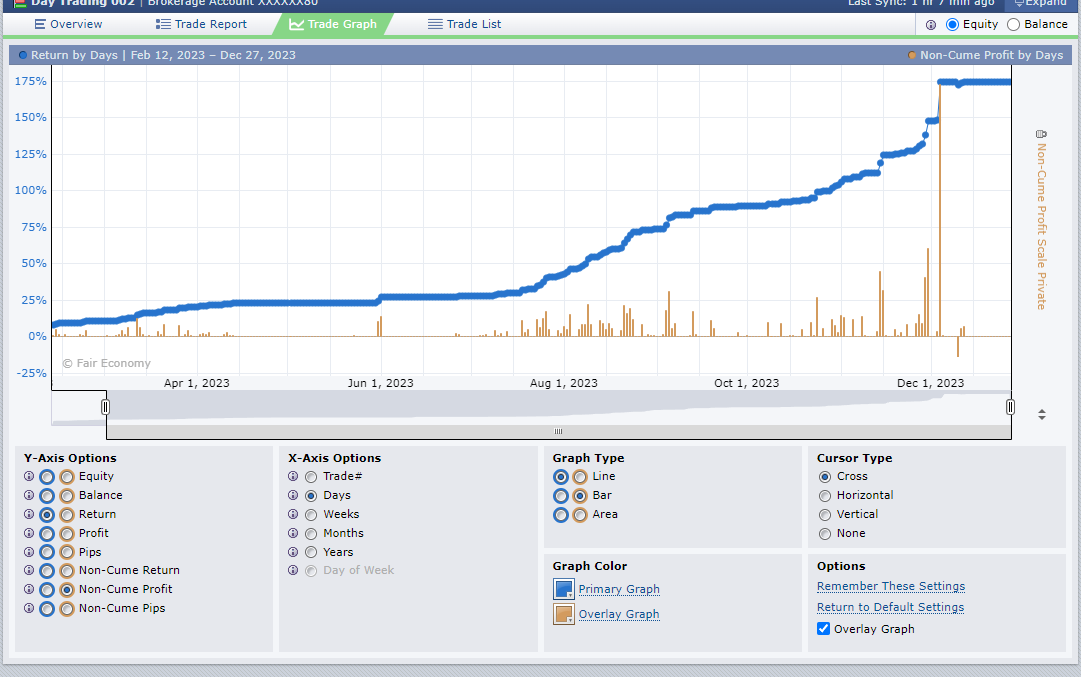Screen dimensions: 1081x677
Task: Click info icon next to Years X-axis option
Action: coord(293,552)
